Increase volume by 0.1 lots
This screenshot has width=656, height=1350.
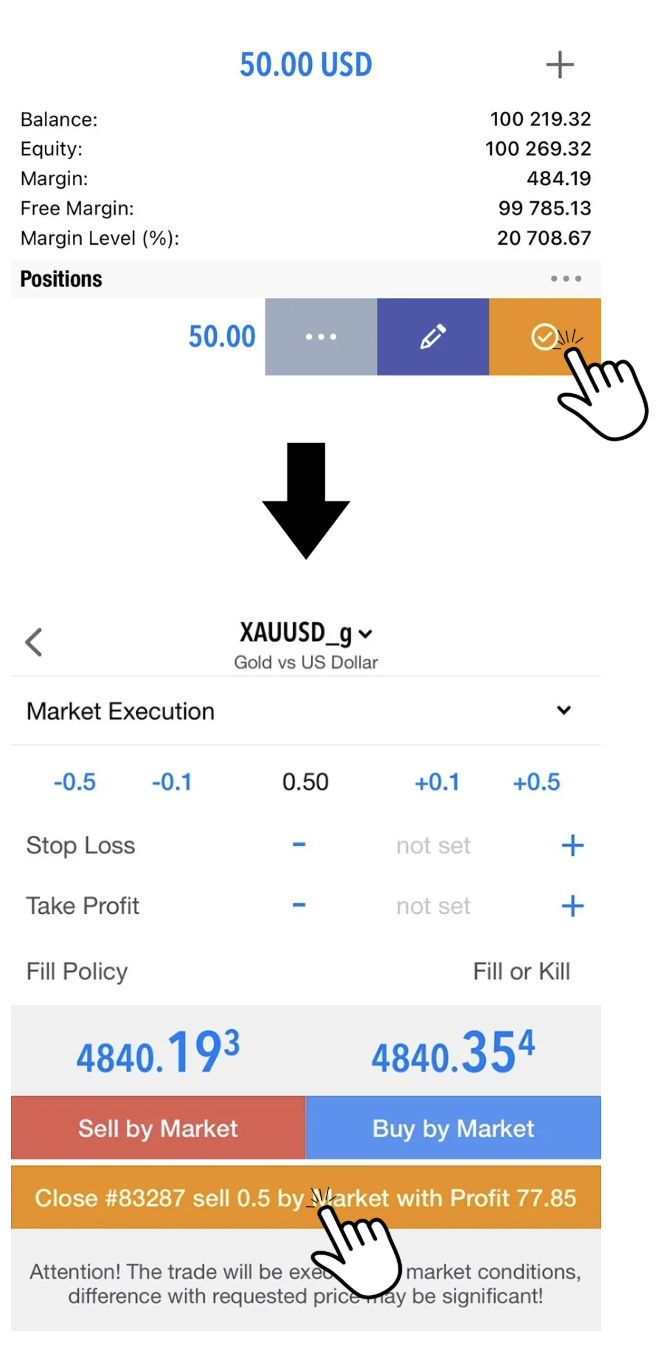pos(437,782)
